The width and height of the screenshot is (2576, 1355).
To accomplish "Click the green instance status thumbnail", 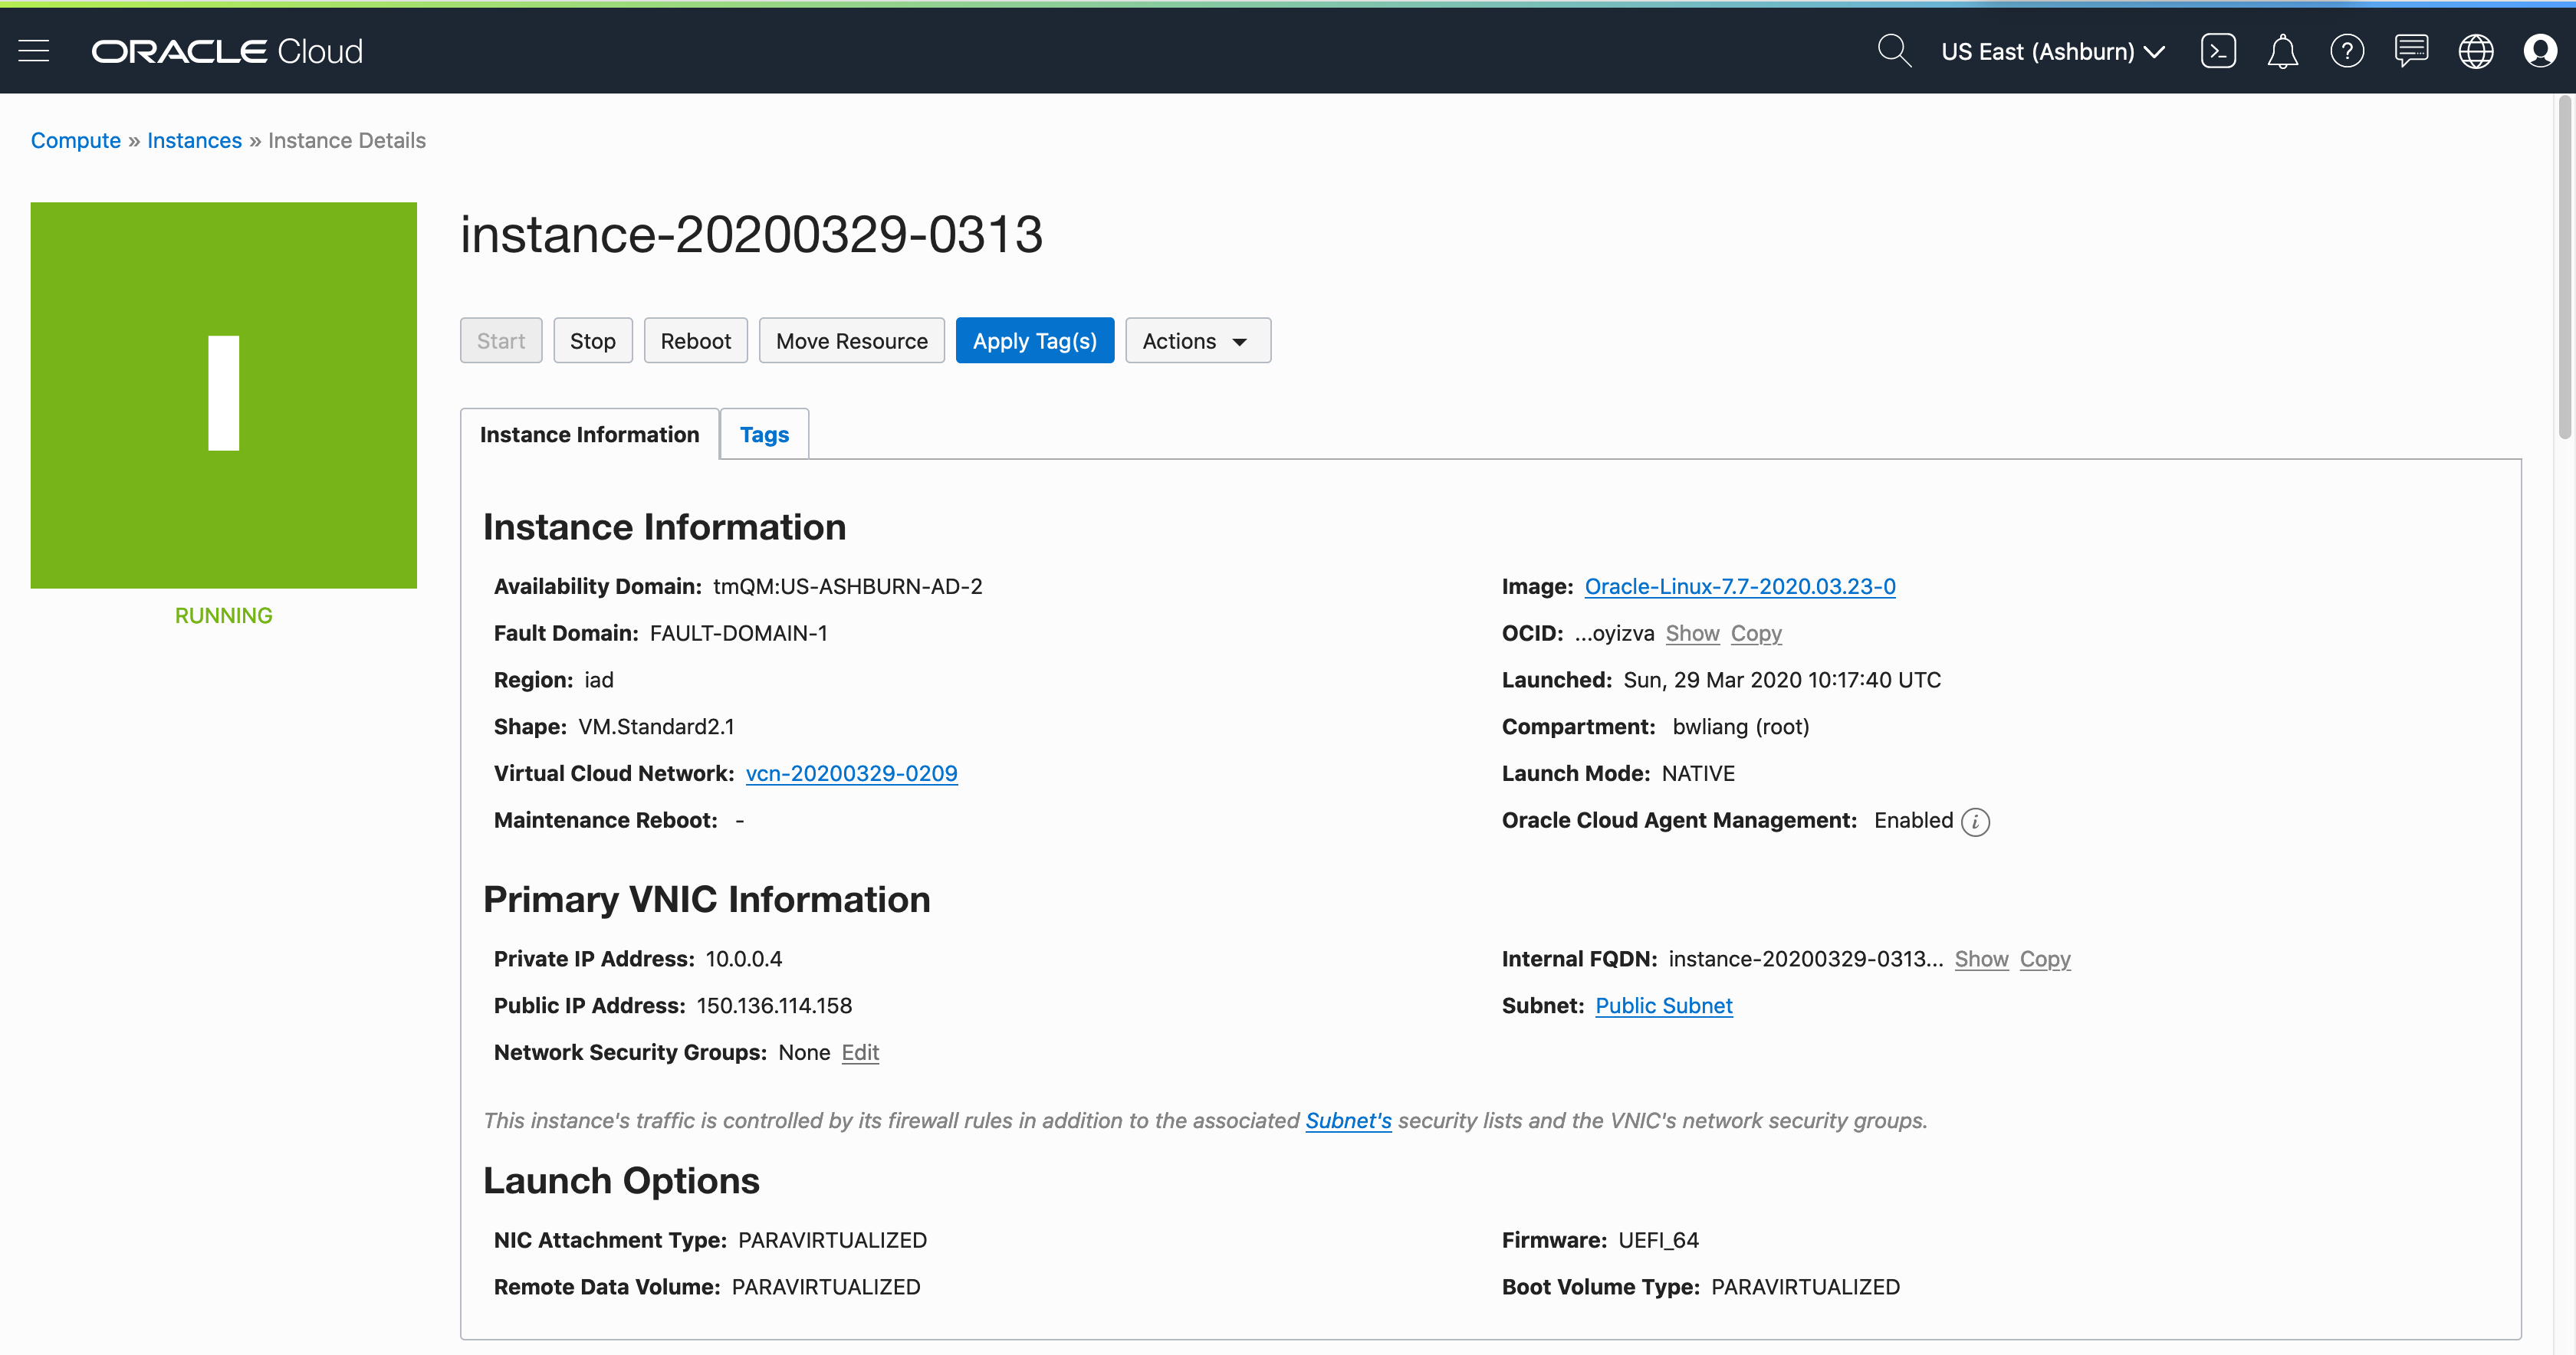I will 224,395.
